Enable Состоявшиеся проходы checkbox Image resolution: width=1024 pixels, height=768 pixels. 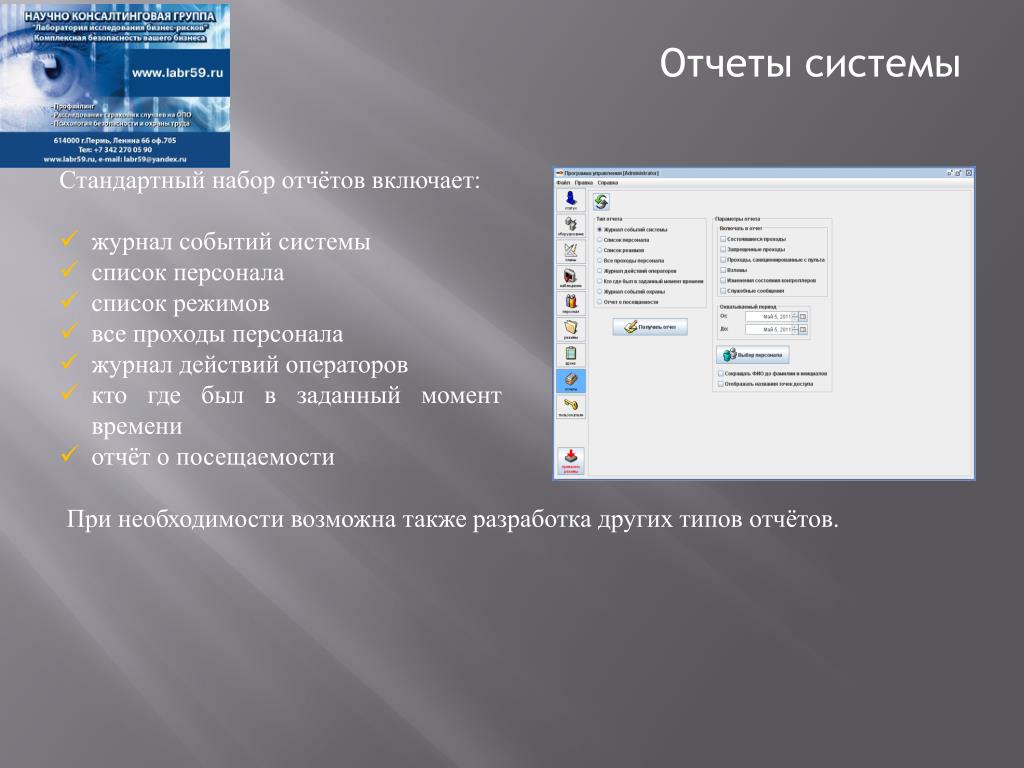pyautogui.click(x=723, y=239)
